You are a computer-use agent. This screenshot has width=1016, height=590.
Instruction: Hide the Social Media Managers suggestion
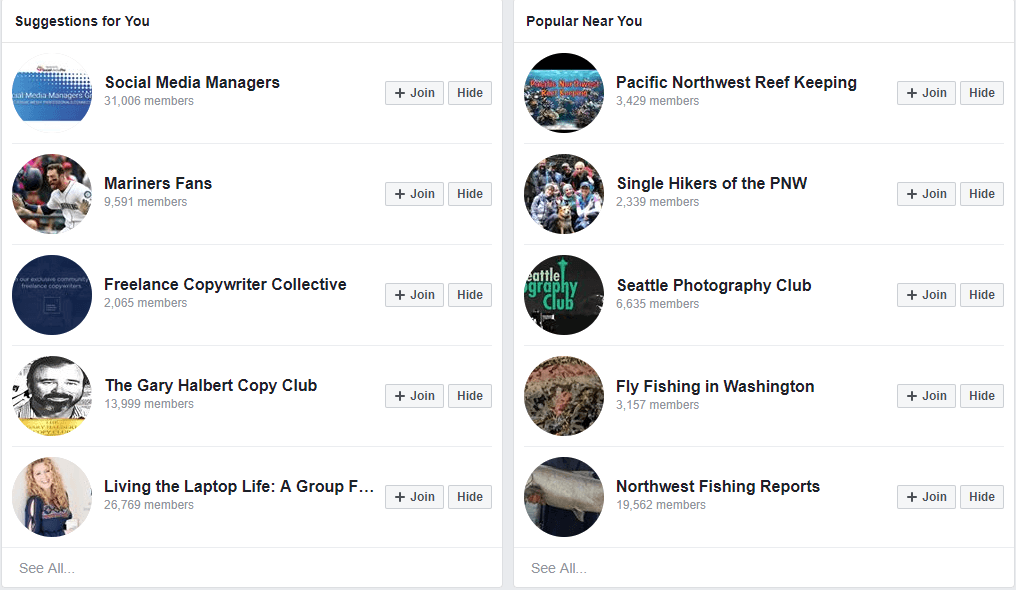coord(470,92)
